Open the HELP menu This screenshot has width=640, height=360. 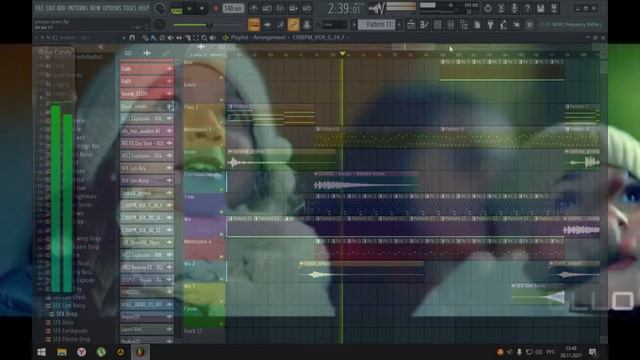[144, 8]
